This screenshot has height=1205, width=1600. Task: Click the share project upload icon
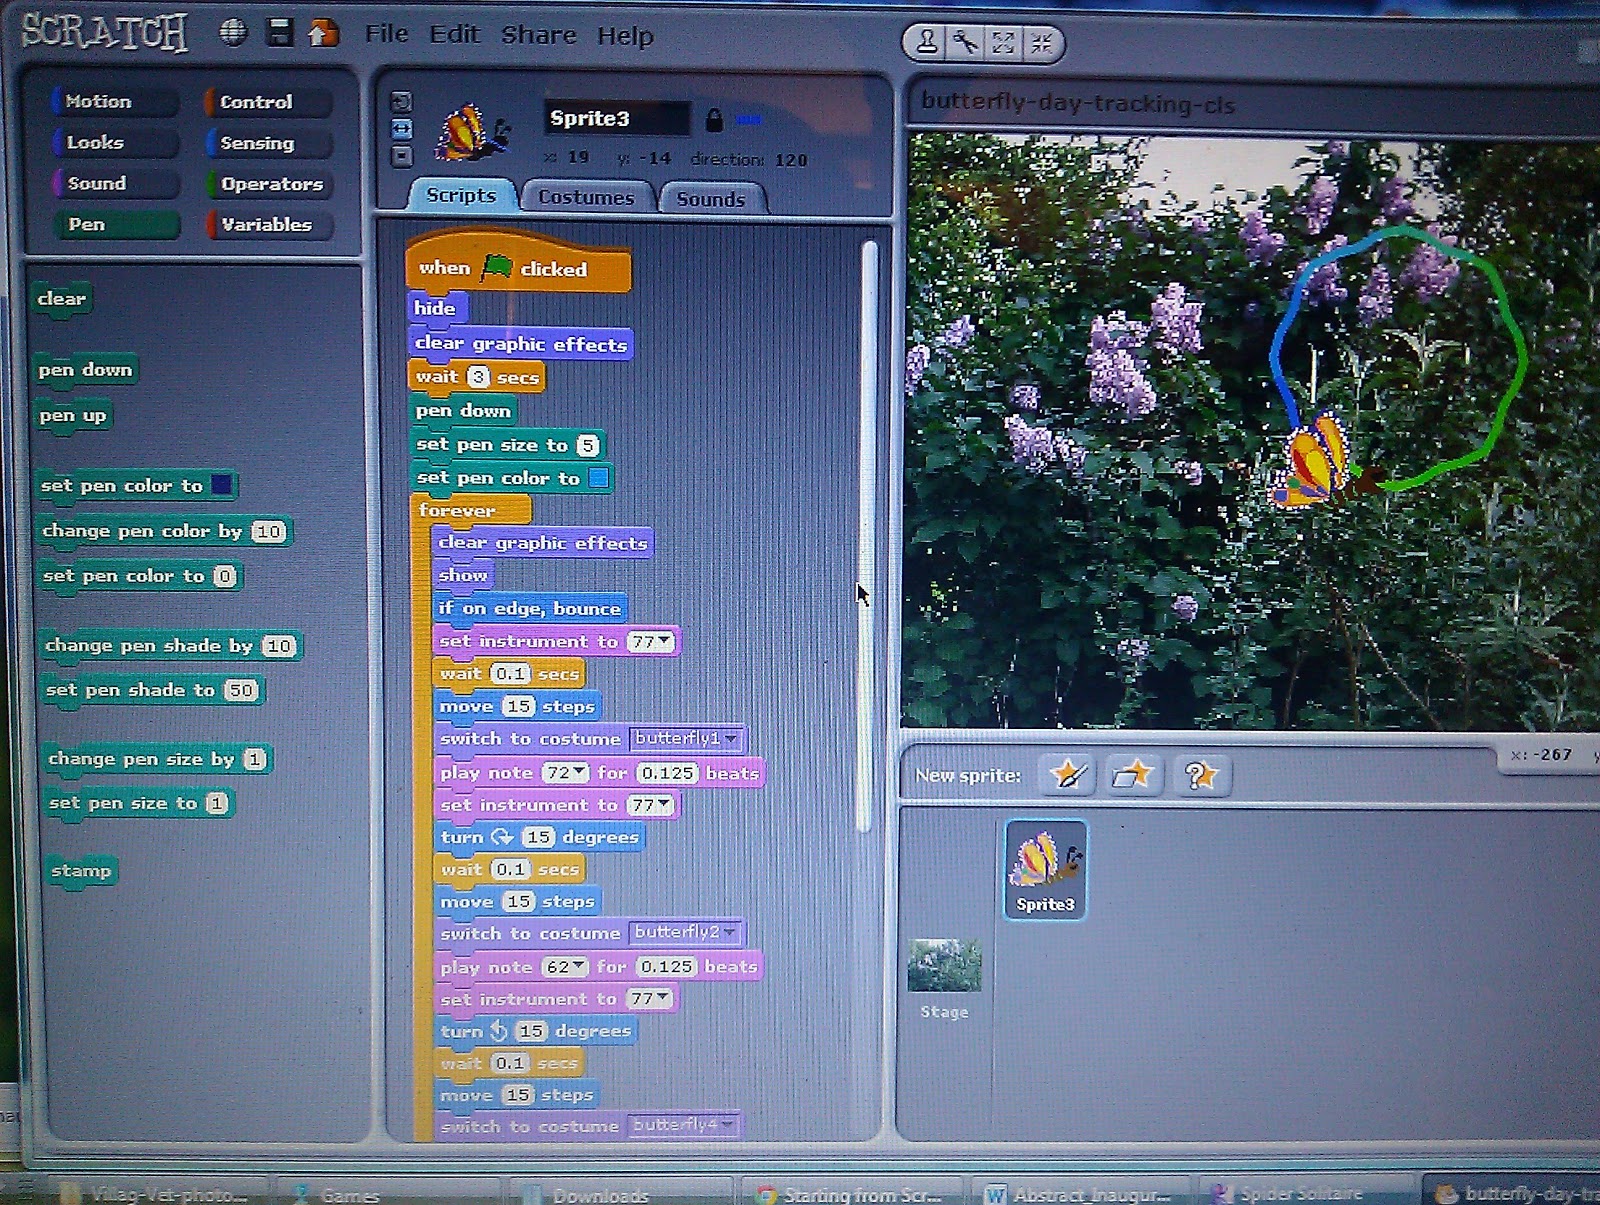tap(323, 34)
